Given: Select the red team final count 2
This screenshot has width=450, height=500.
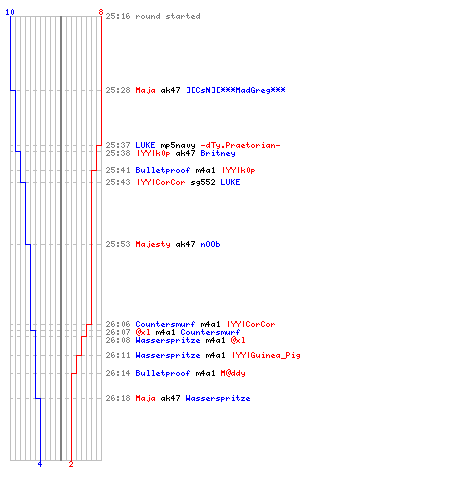Looking at the screenshot, I should point(71,464).
